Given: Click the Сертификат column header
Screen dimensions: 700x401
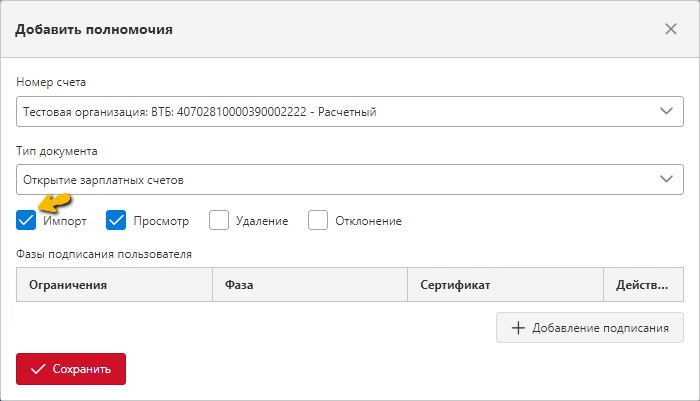Looking at the screenshot, I should click(505, 285).
